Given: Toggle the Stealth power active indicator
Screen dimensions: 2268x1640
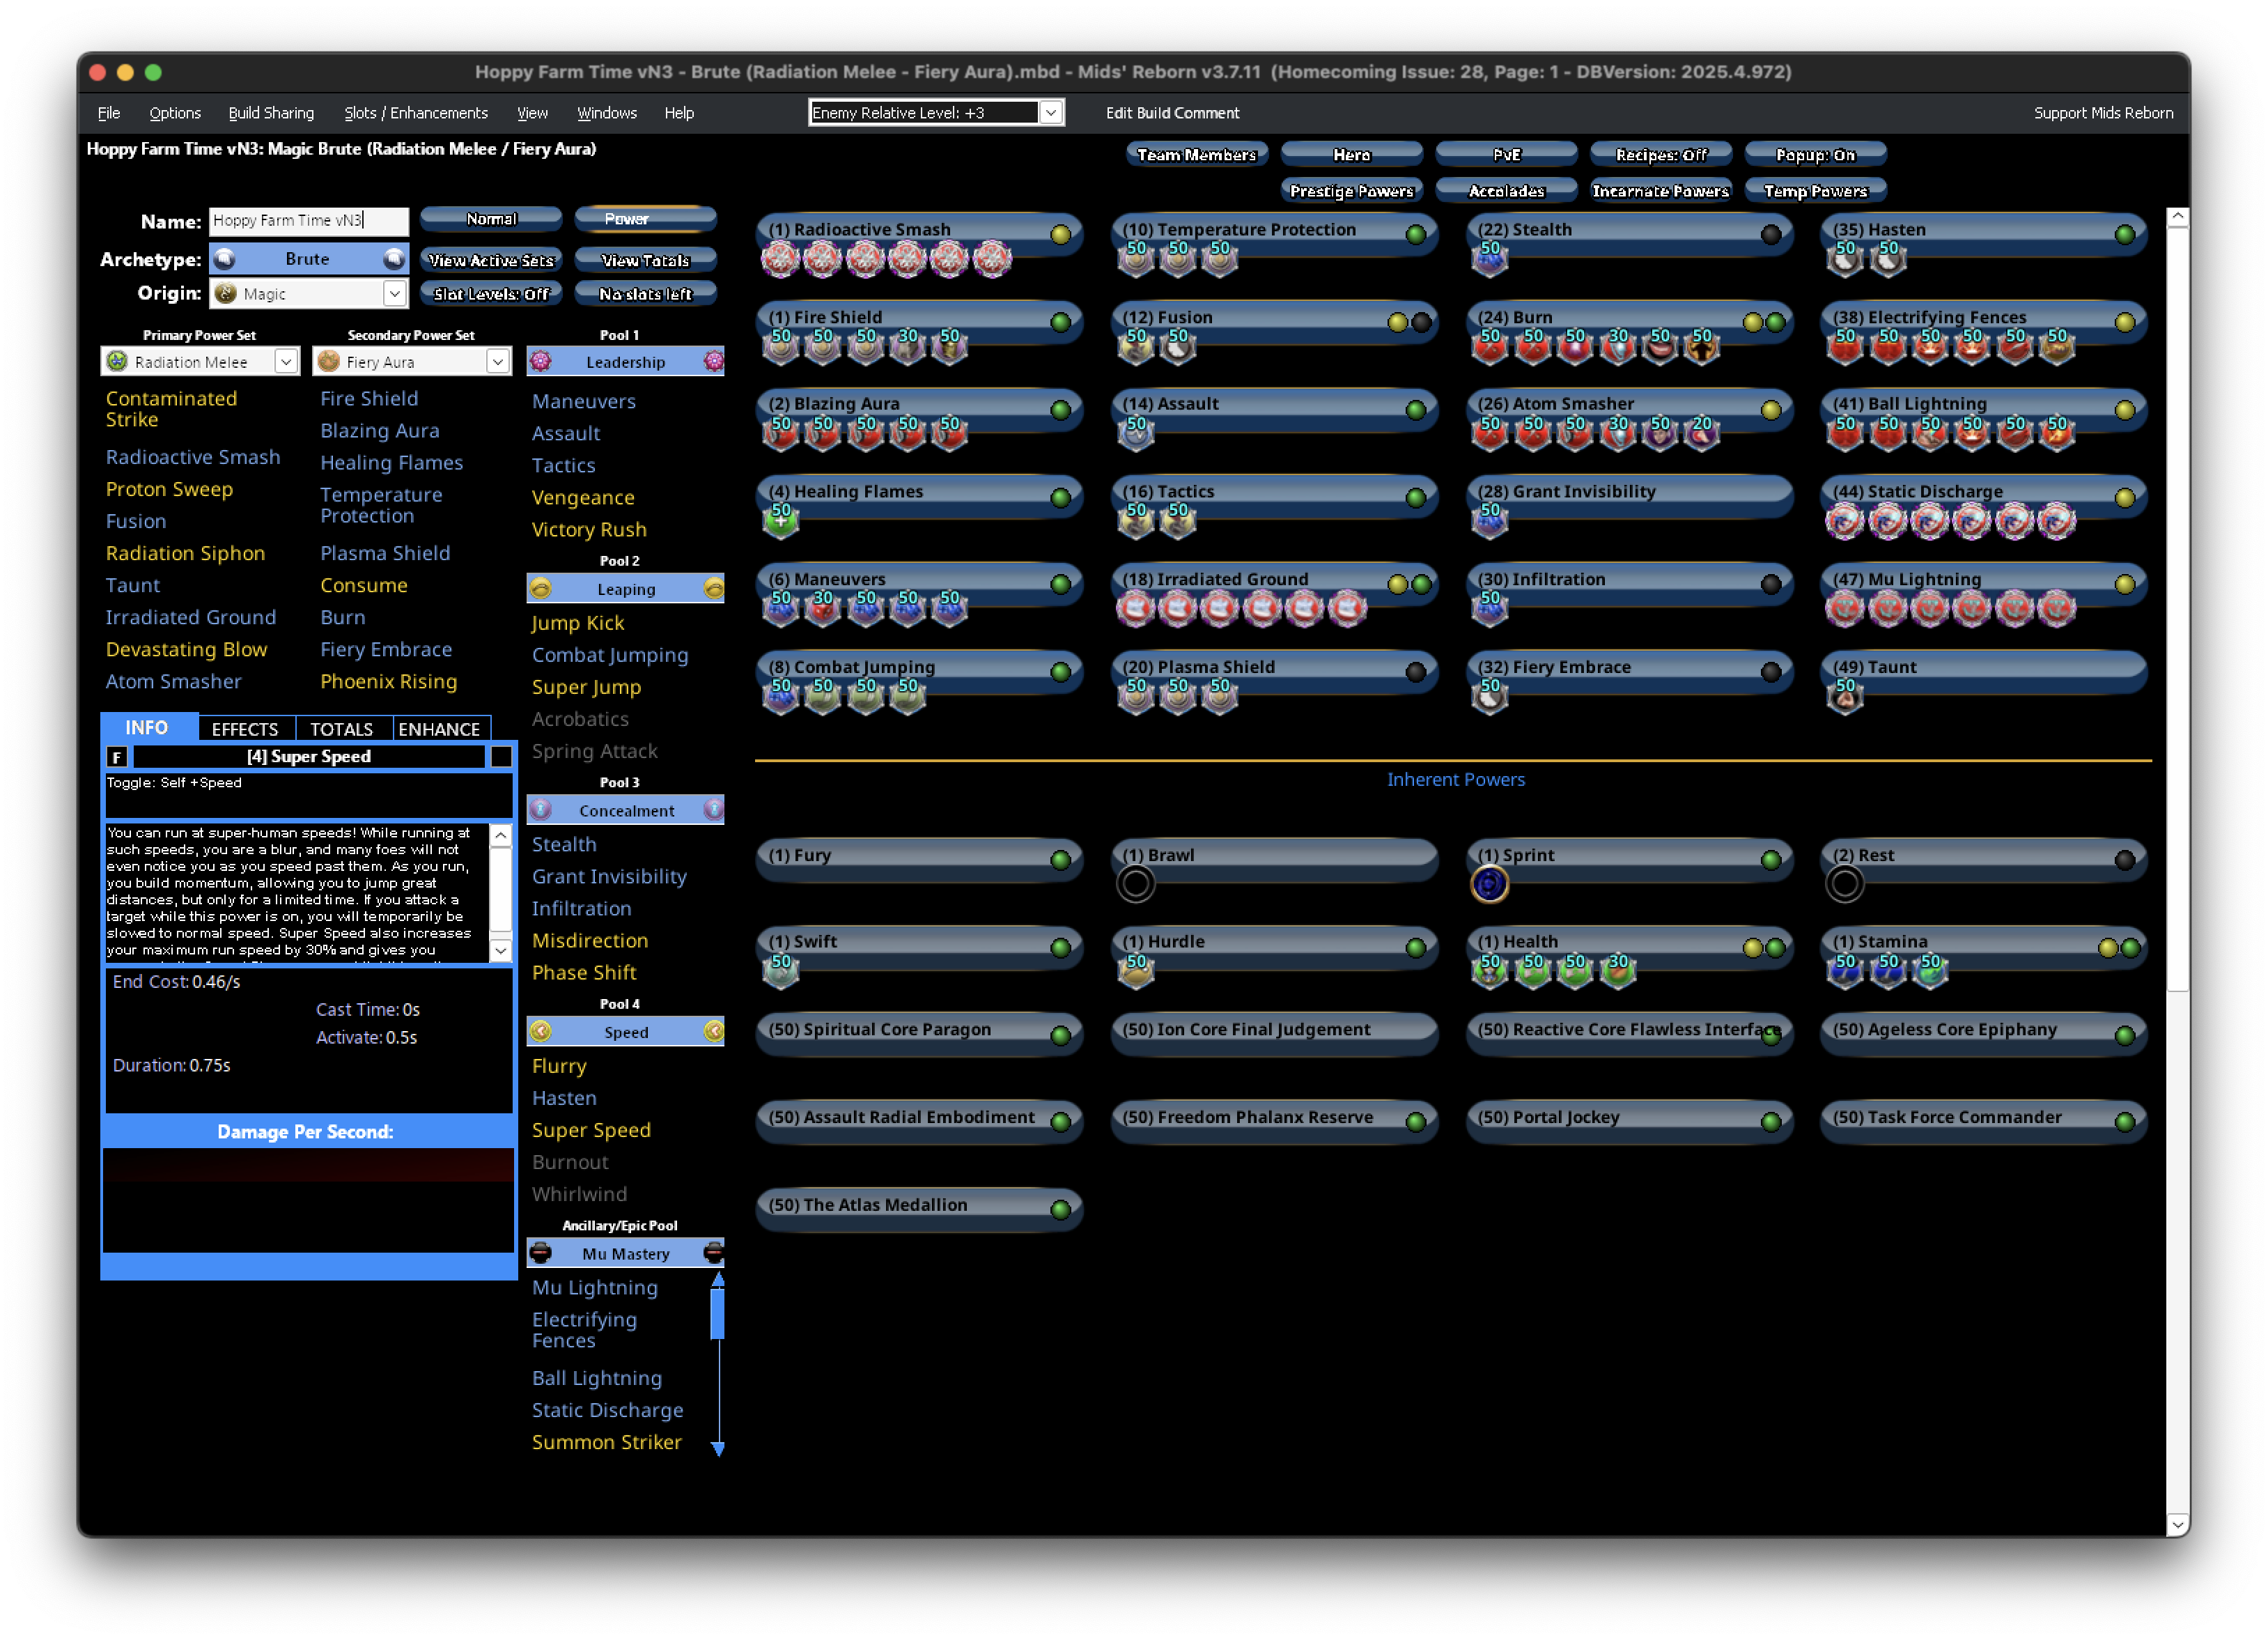Looking at the screenshot, I should coord(1770,235).
